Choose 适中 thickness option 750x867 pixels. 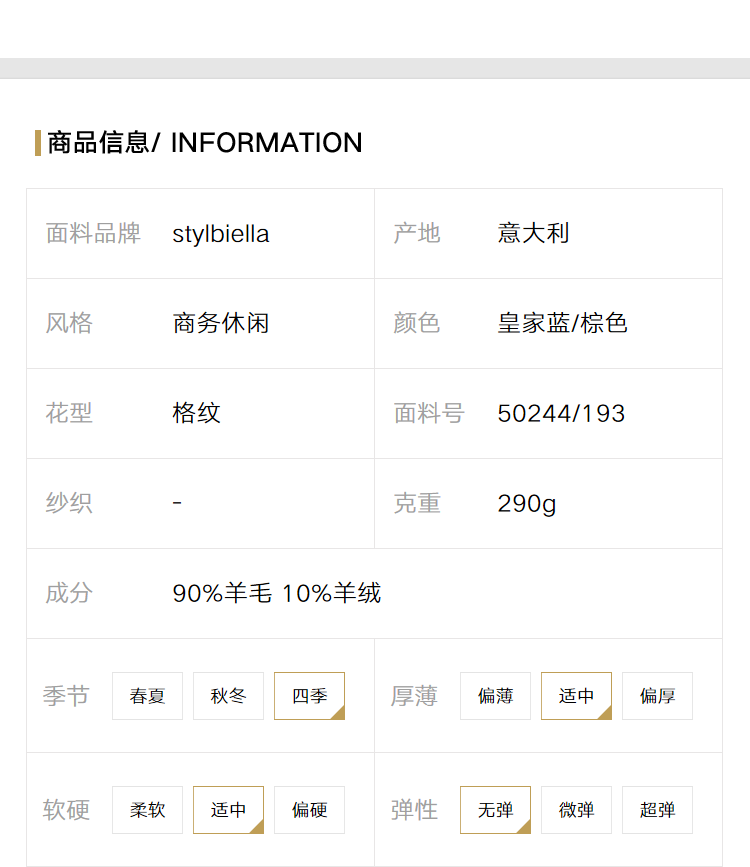pos(576,696)
